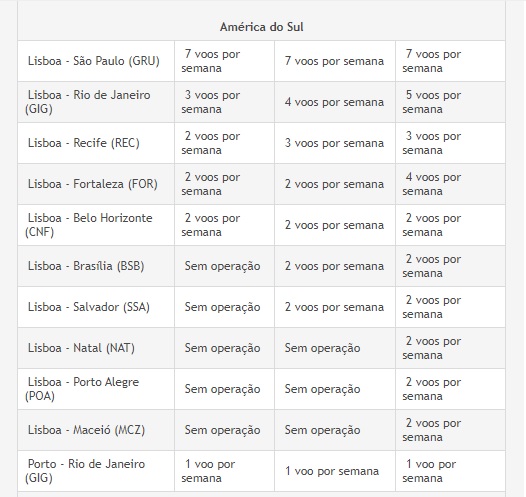Select '1 voo por semana' middle cell in Porto row
This screenshot has height=497, width=526.
pyautogui.click(x=334, y=471)
